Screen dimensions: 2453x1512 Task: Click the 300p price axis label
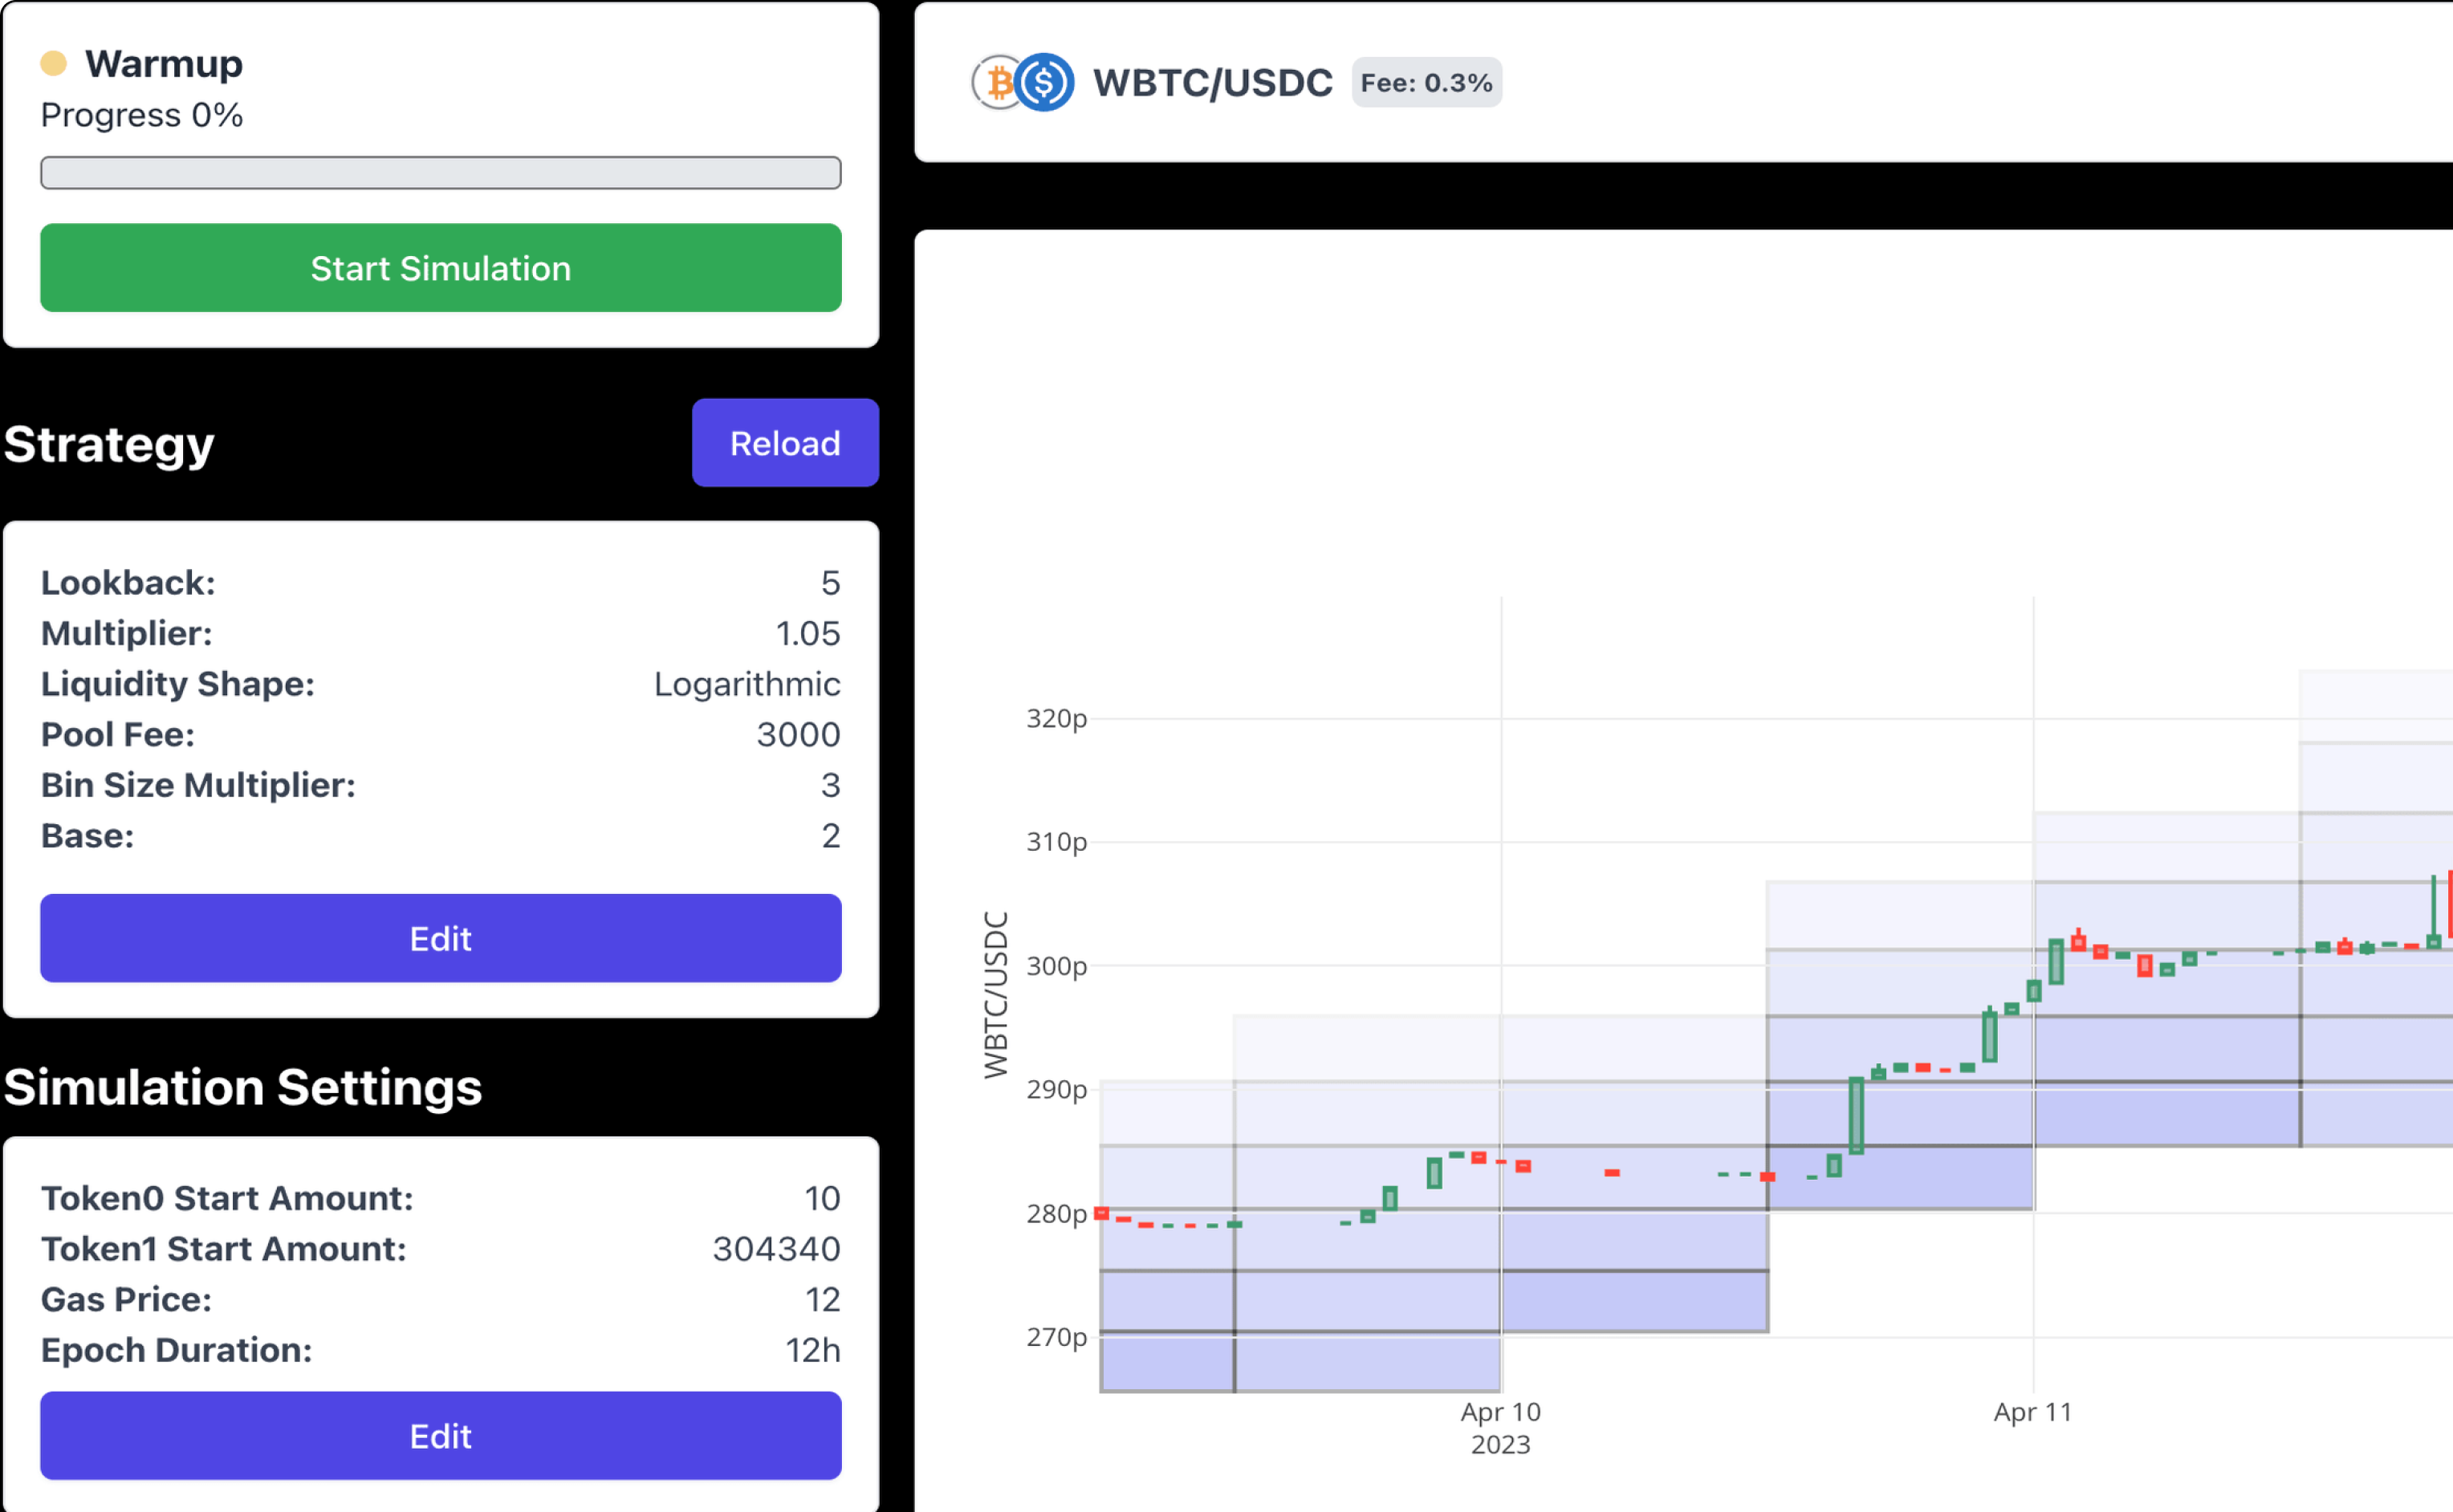(x=1056, y=966)
